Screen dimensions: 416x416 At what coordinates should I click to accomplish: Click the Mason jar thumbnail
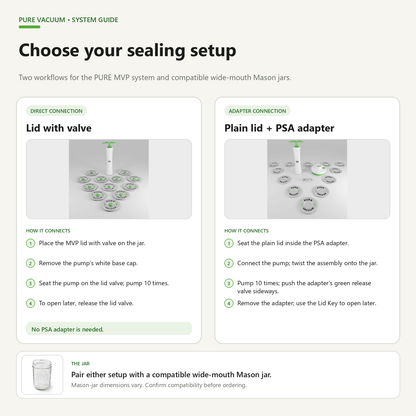(42, 375)
